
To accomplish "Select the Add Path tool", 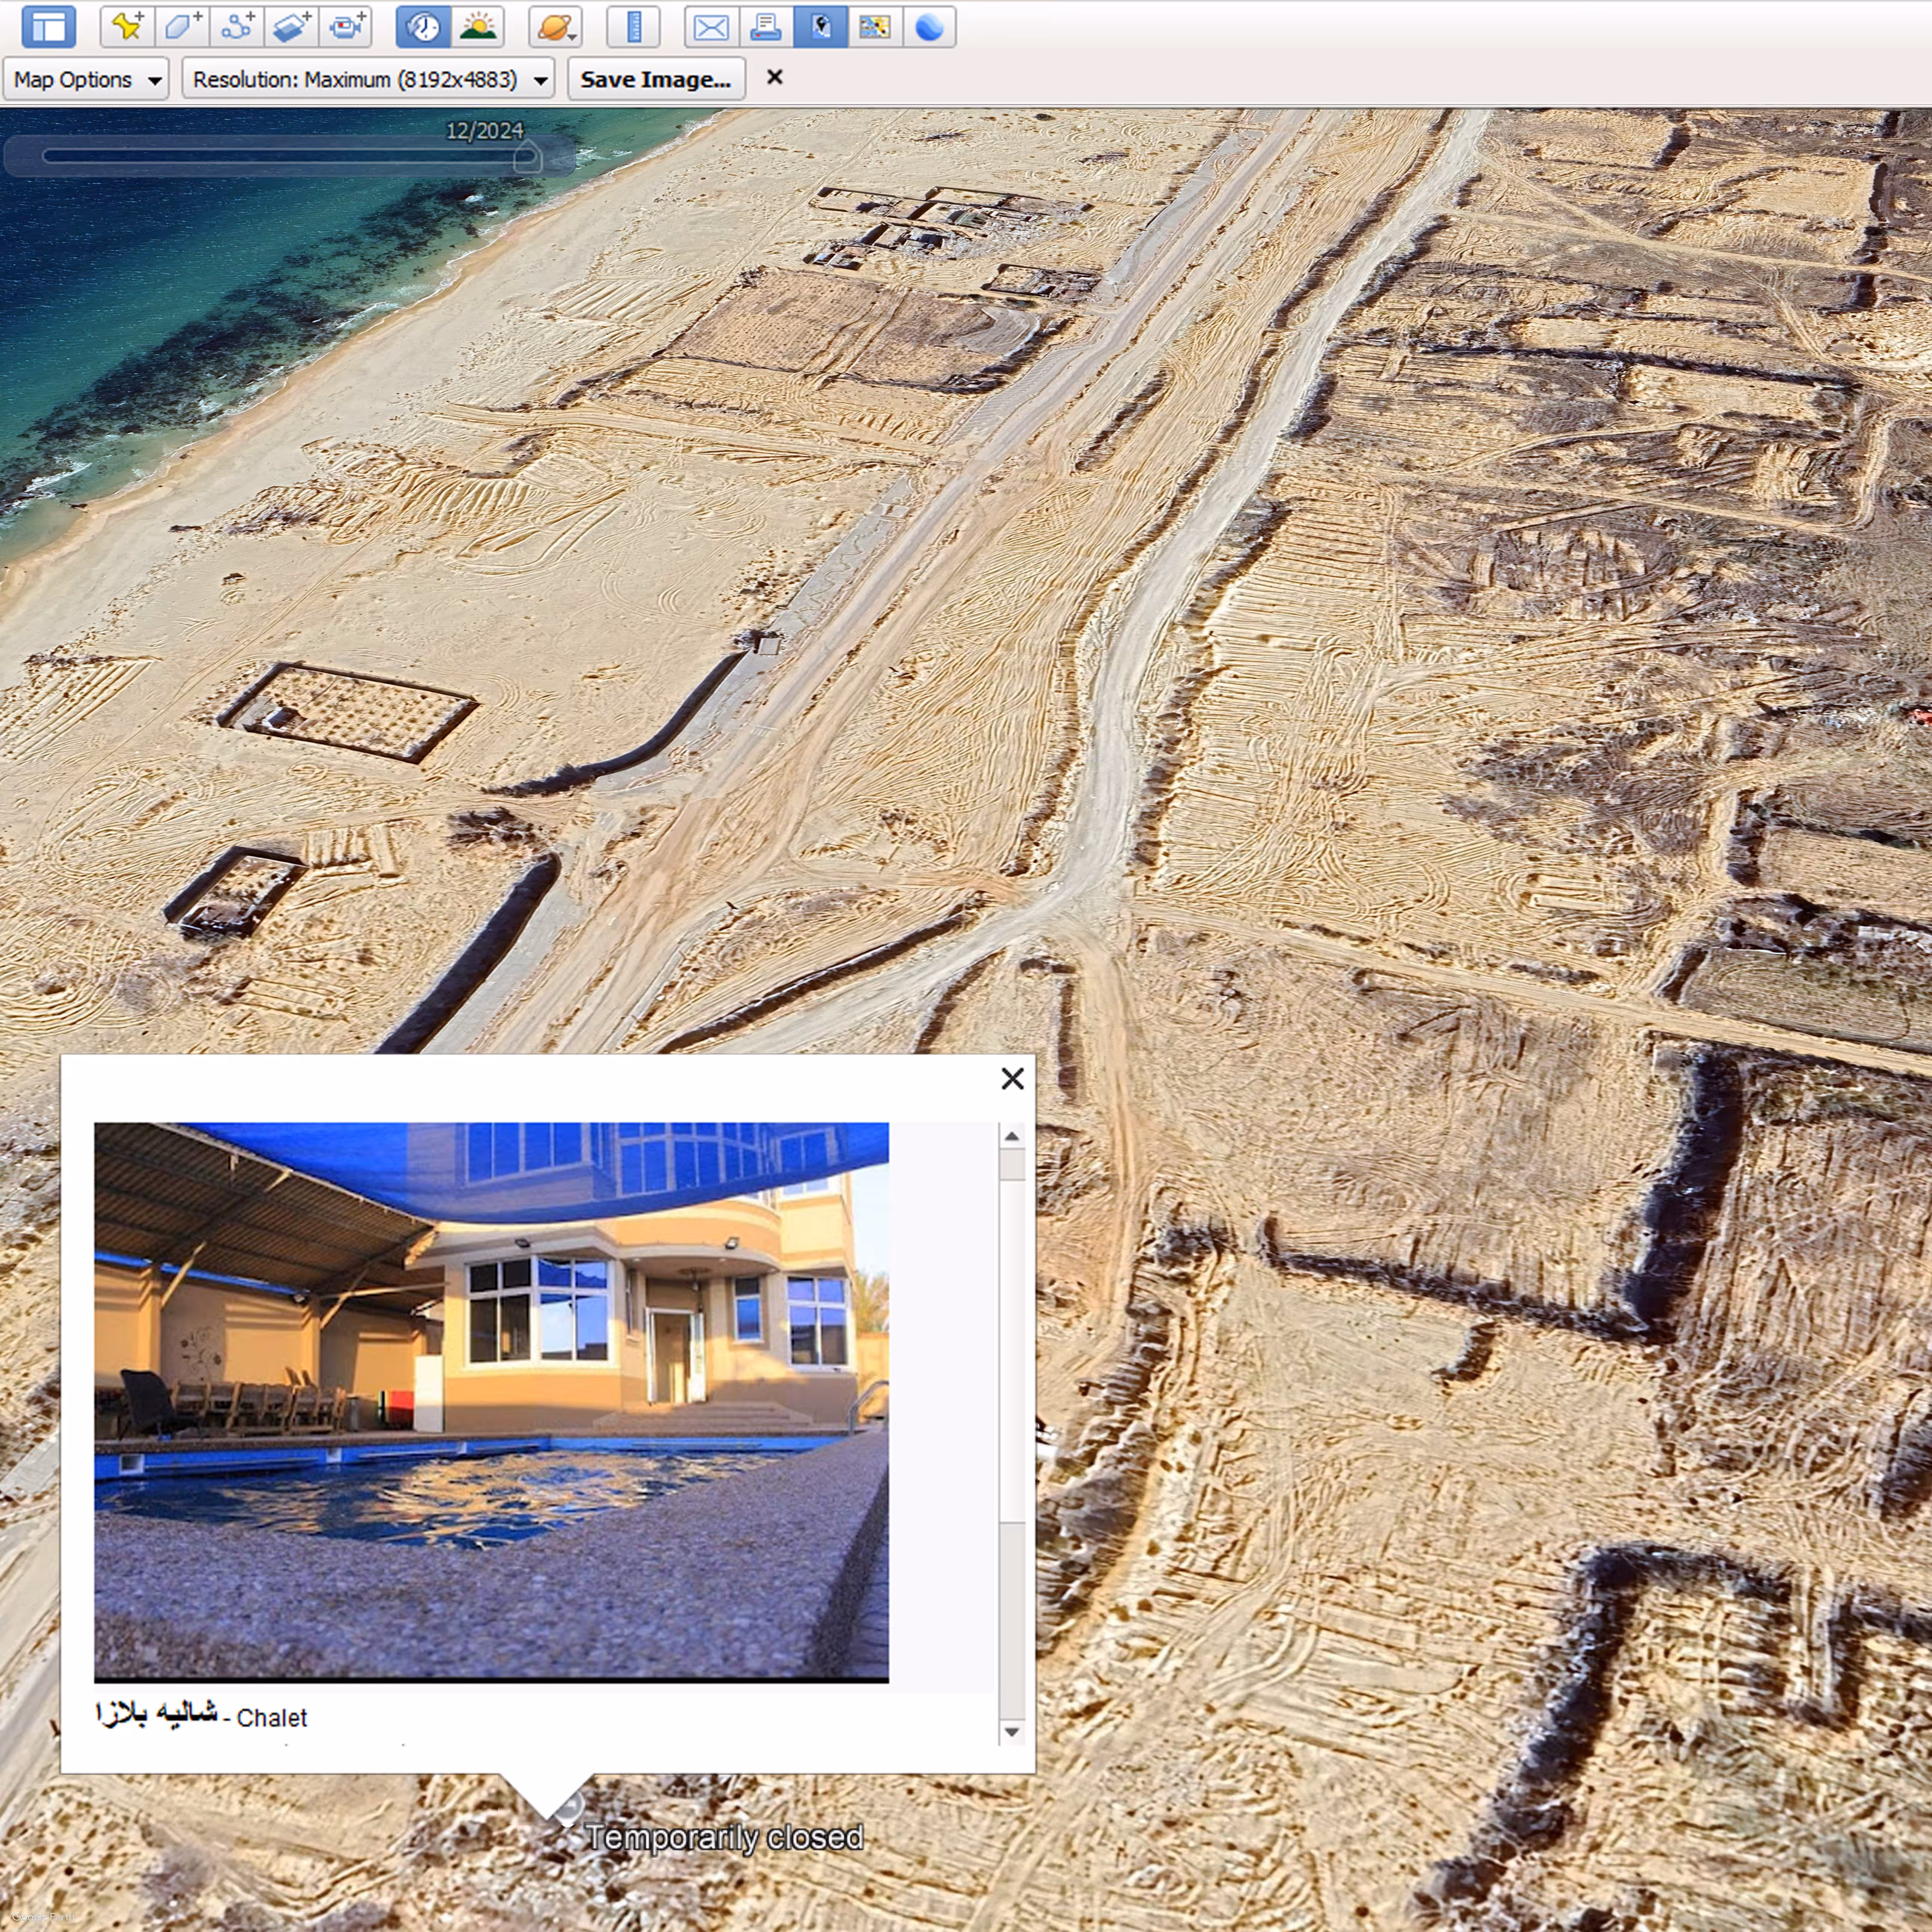I will [x=237, y=27].
